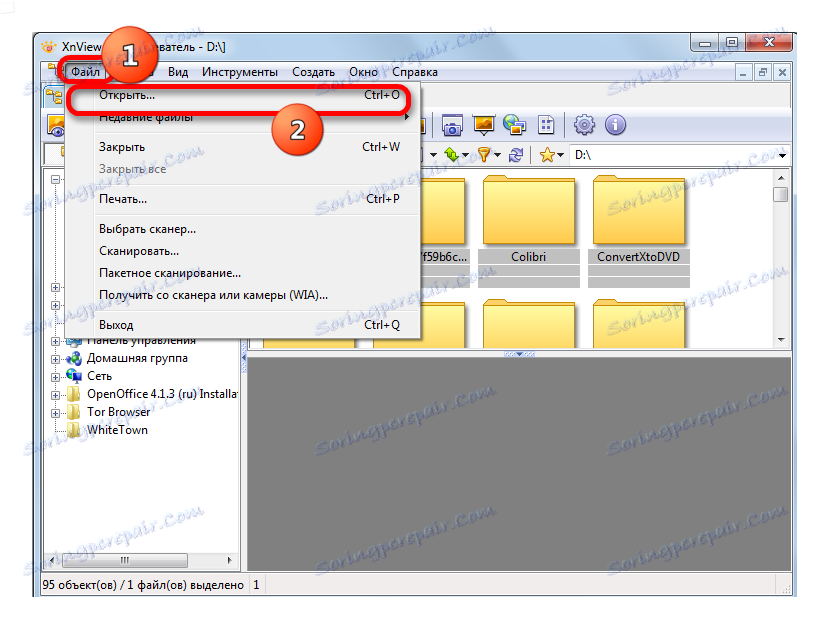Expand the Tor Browser tree node
The height and width of the screenshot is (629, 829).
pos(55,413)
